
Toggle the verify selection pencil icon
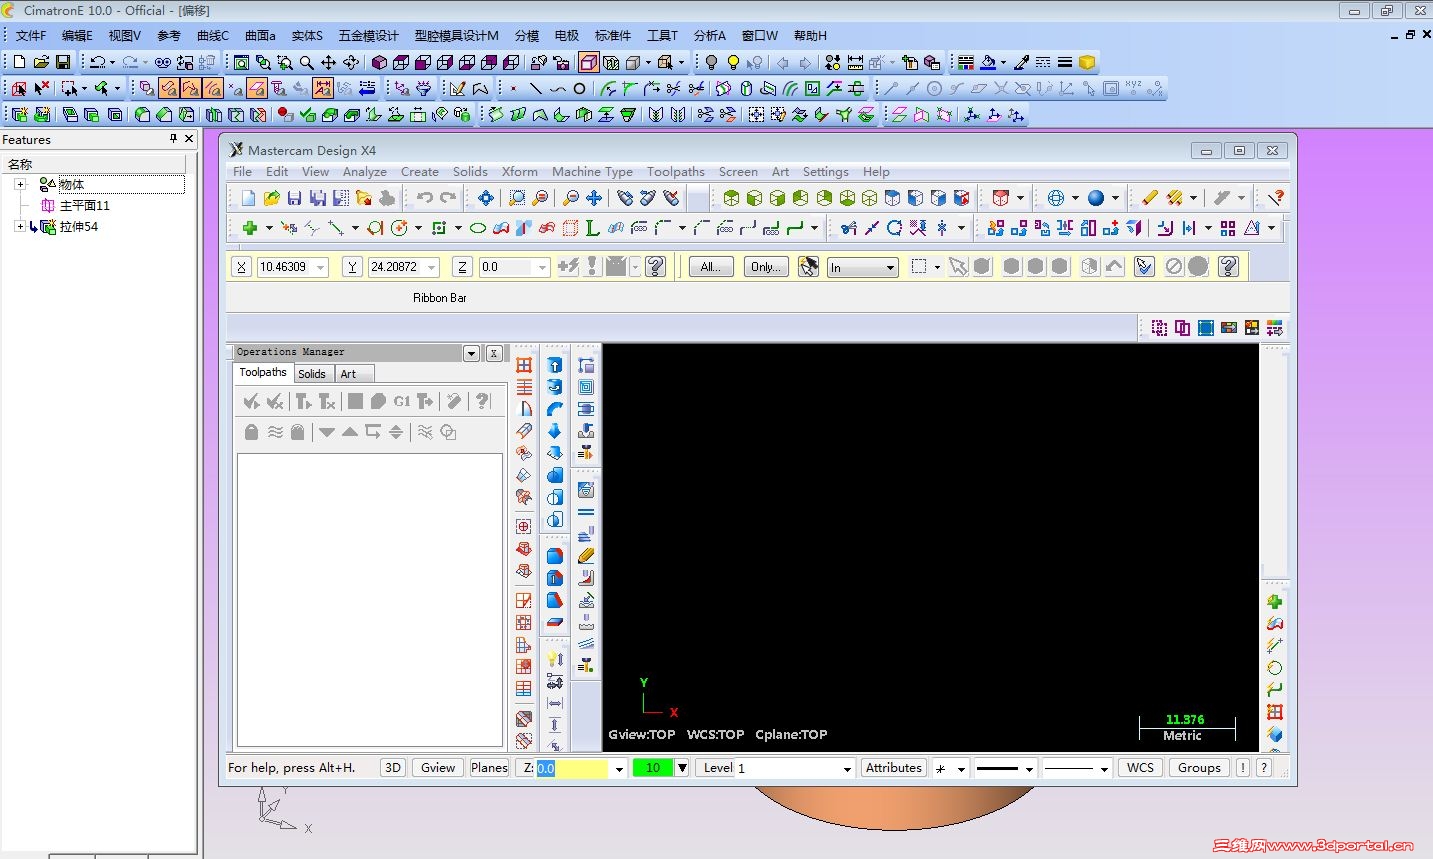click(x=1145, y=267)
